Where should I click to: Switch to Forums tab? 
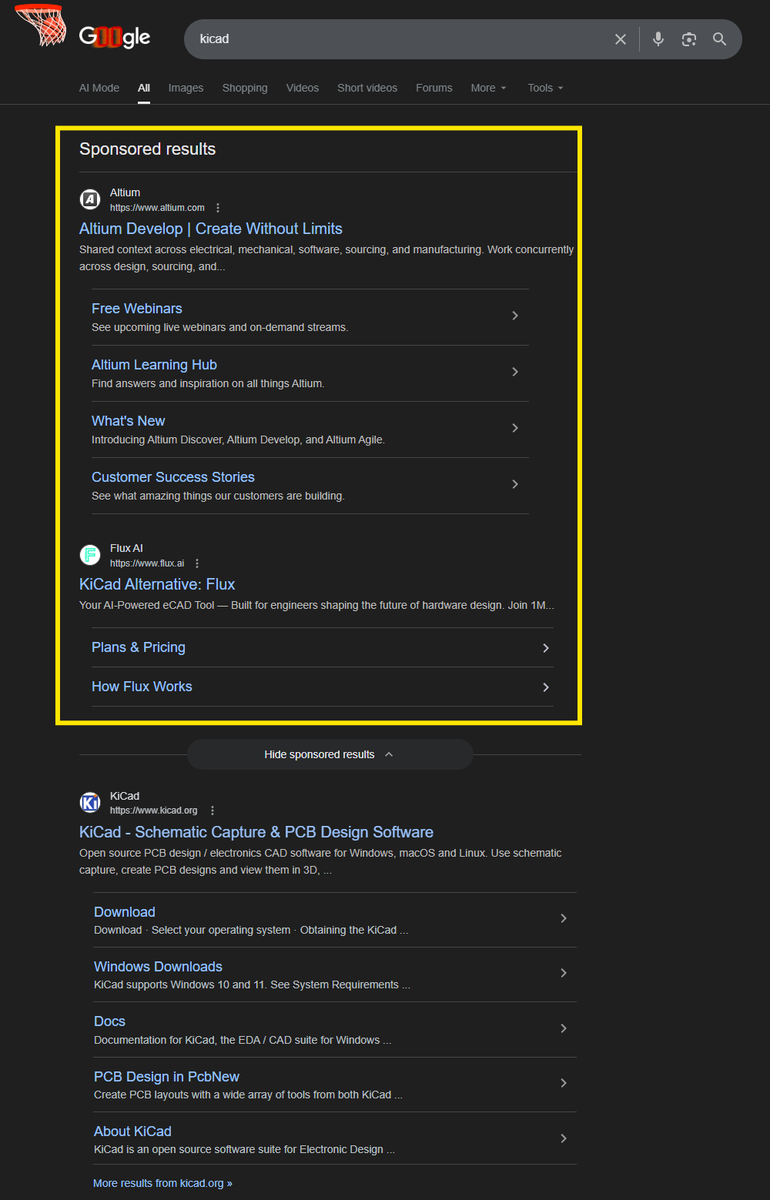(434, 88)
